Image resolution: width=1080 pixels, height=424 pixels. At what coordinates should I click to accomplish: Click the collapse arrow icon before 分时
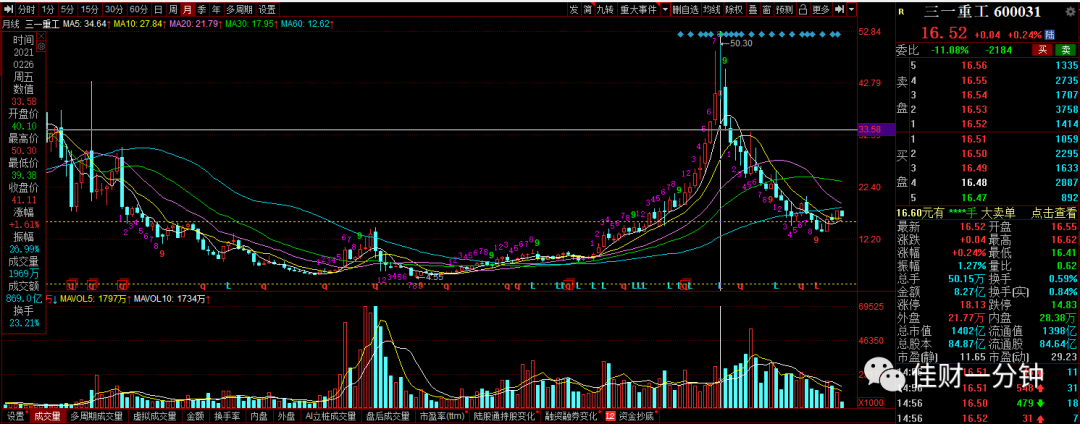(8, 10)
